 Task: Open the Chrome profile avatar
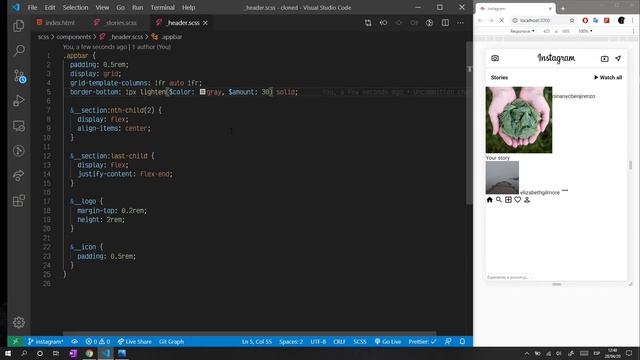[x=621, y=20]
